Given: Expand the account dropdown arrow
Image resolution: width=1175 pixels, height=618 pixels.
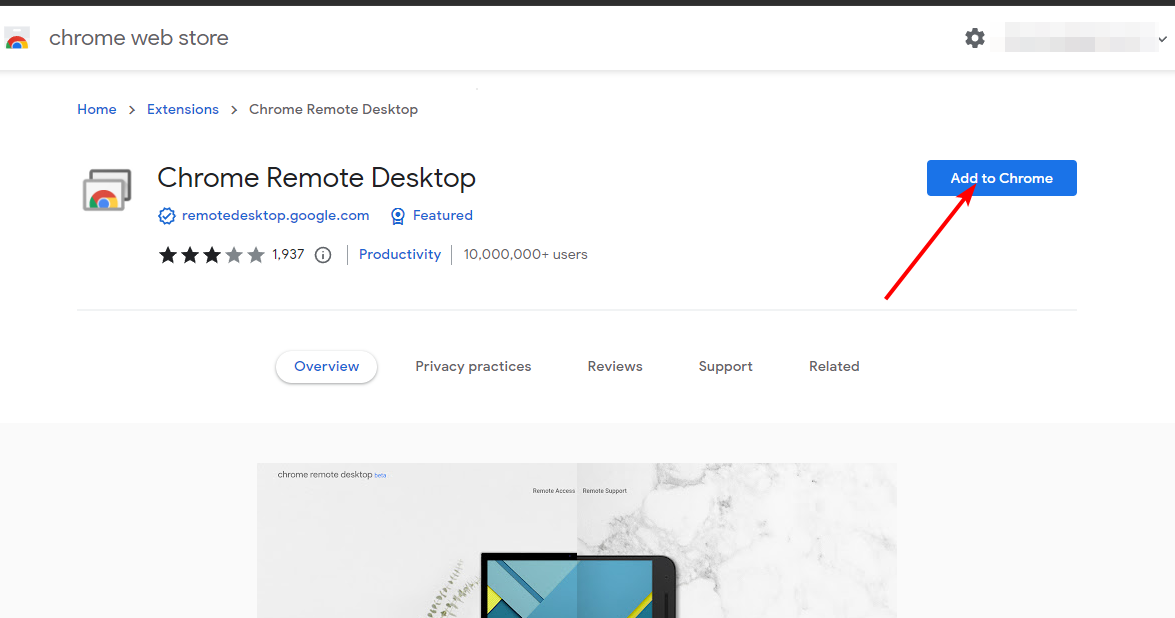Looking at the screenshot, I should 1162,39.
